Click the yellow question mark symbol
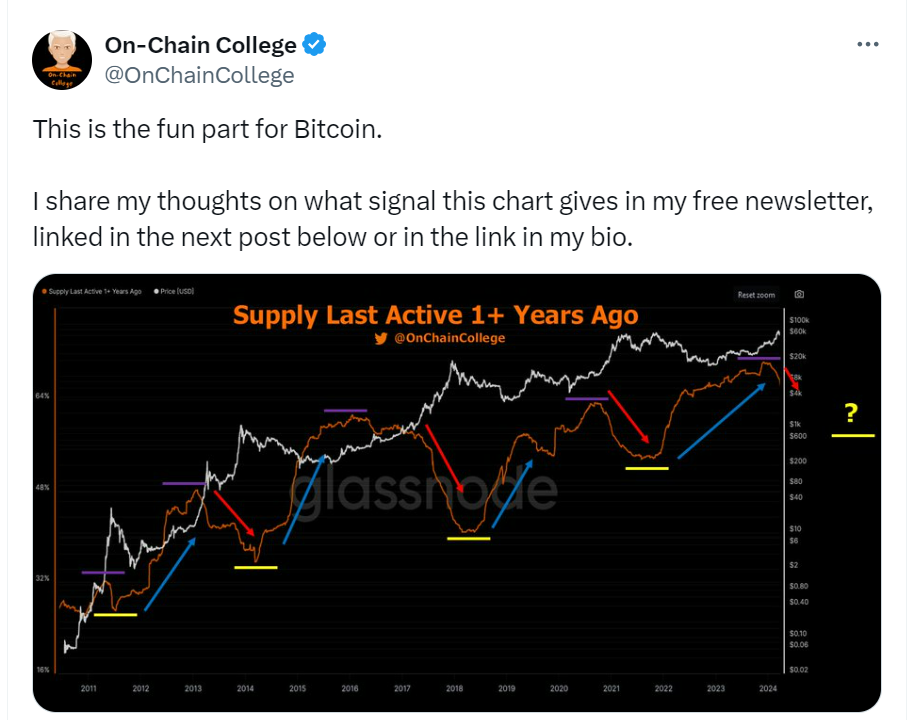The height and width of the screenshot is (720, 913). (851, 413)
